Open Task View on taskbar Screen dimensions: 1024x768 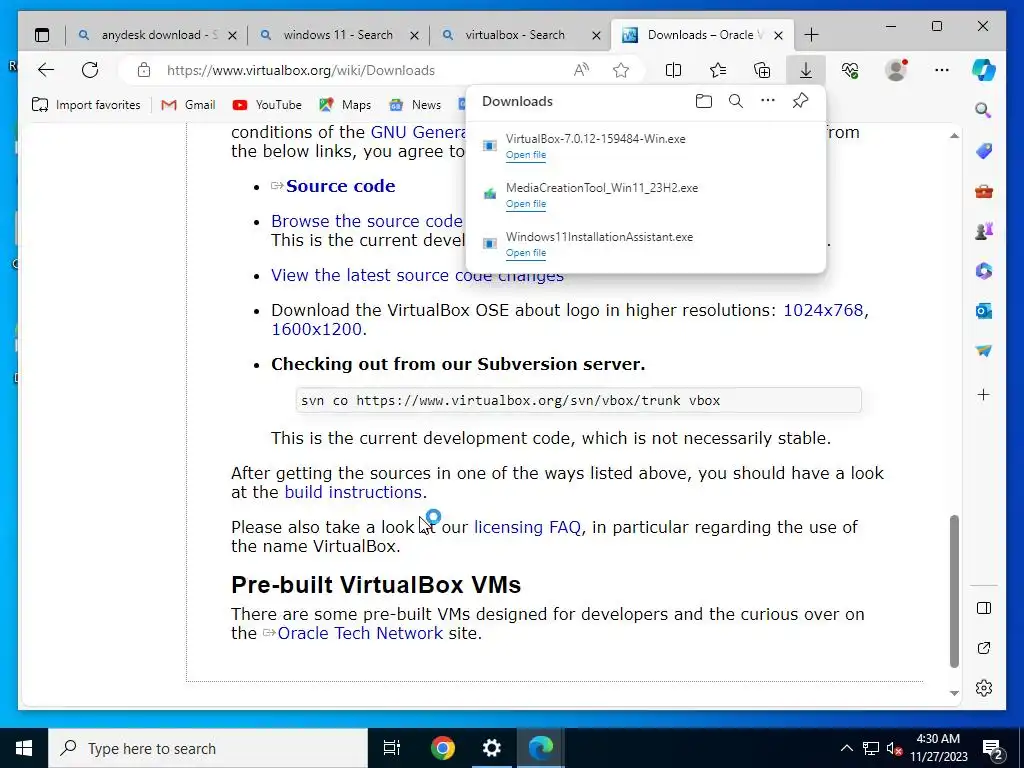tap(392, 748)
